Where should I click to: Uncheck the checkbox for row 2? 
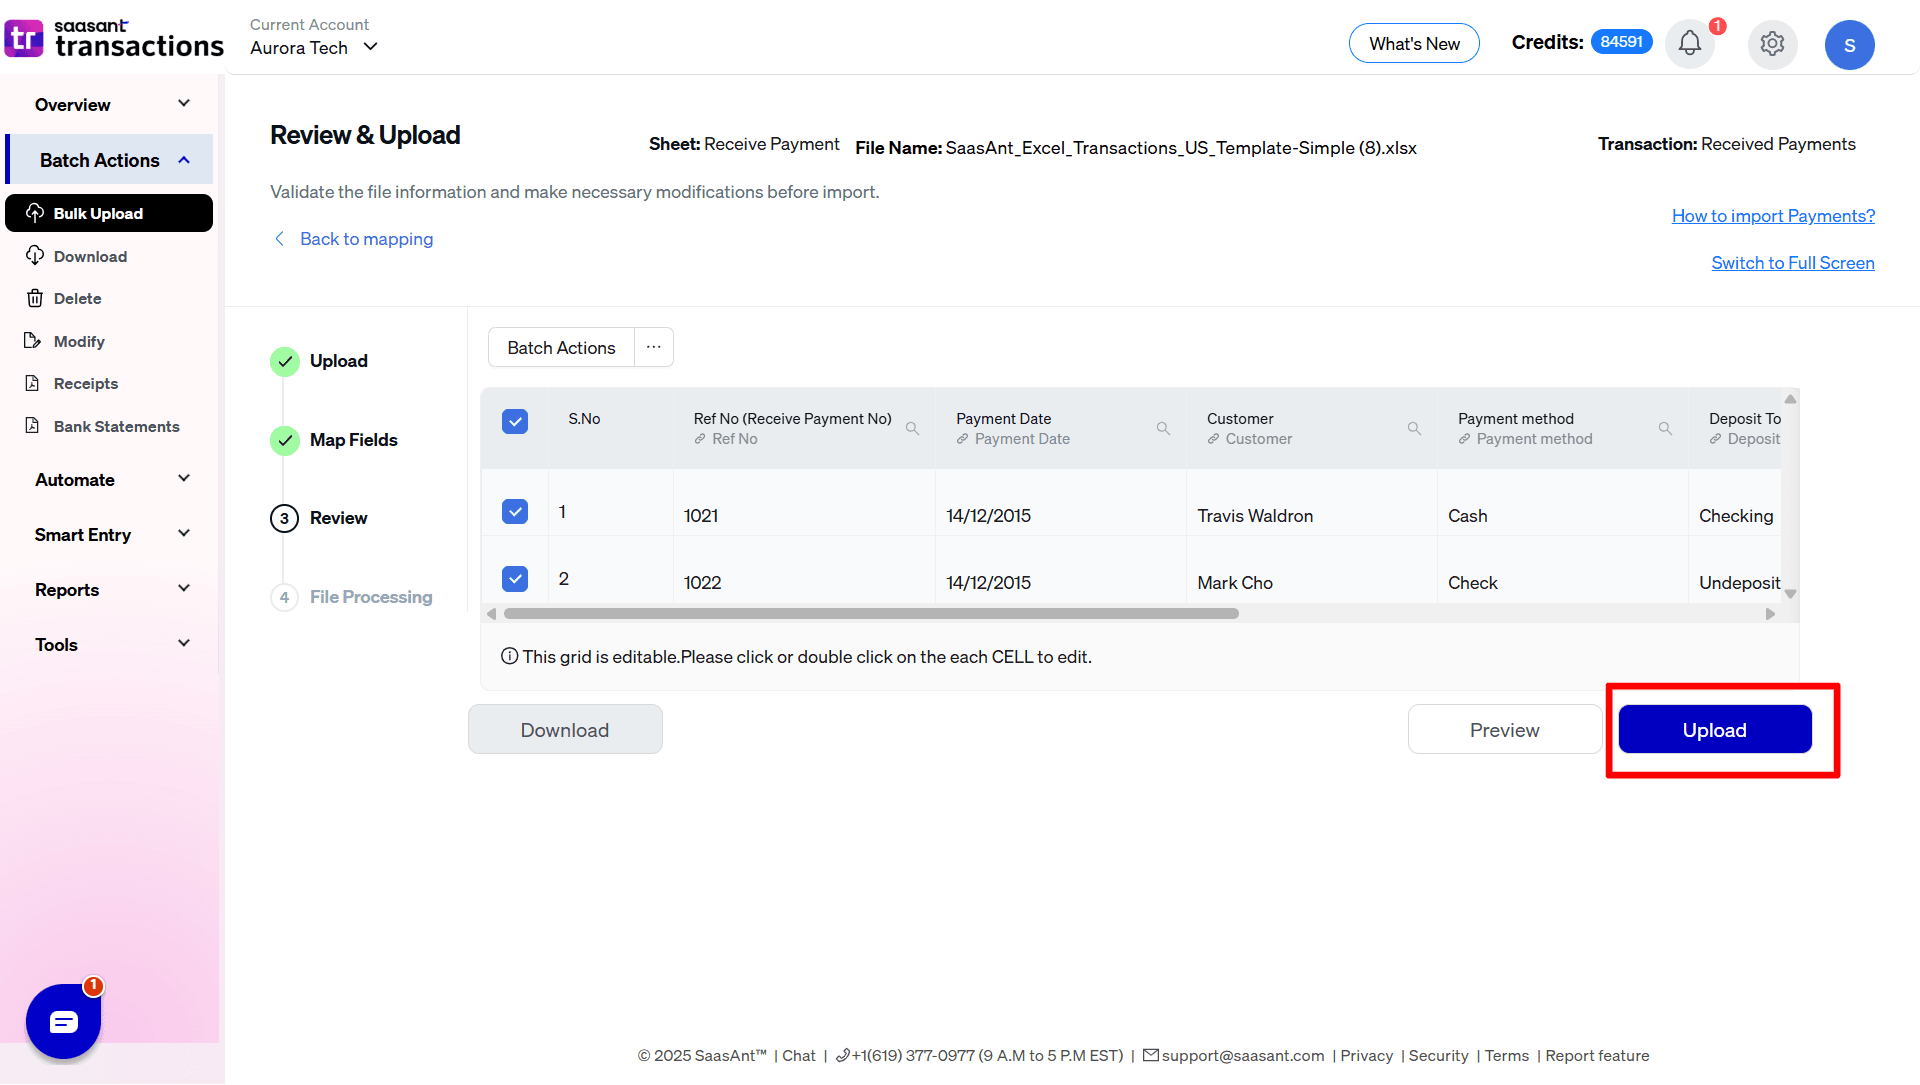click(x=515, y=579)
